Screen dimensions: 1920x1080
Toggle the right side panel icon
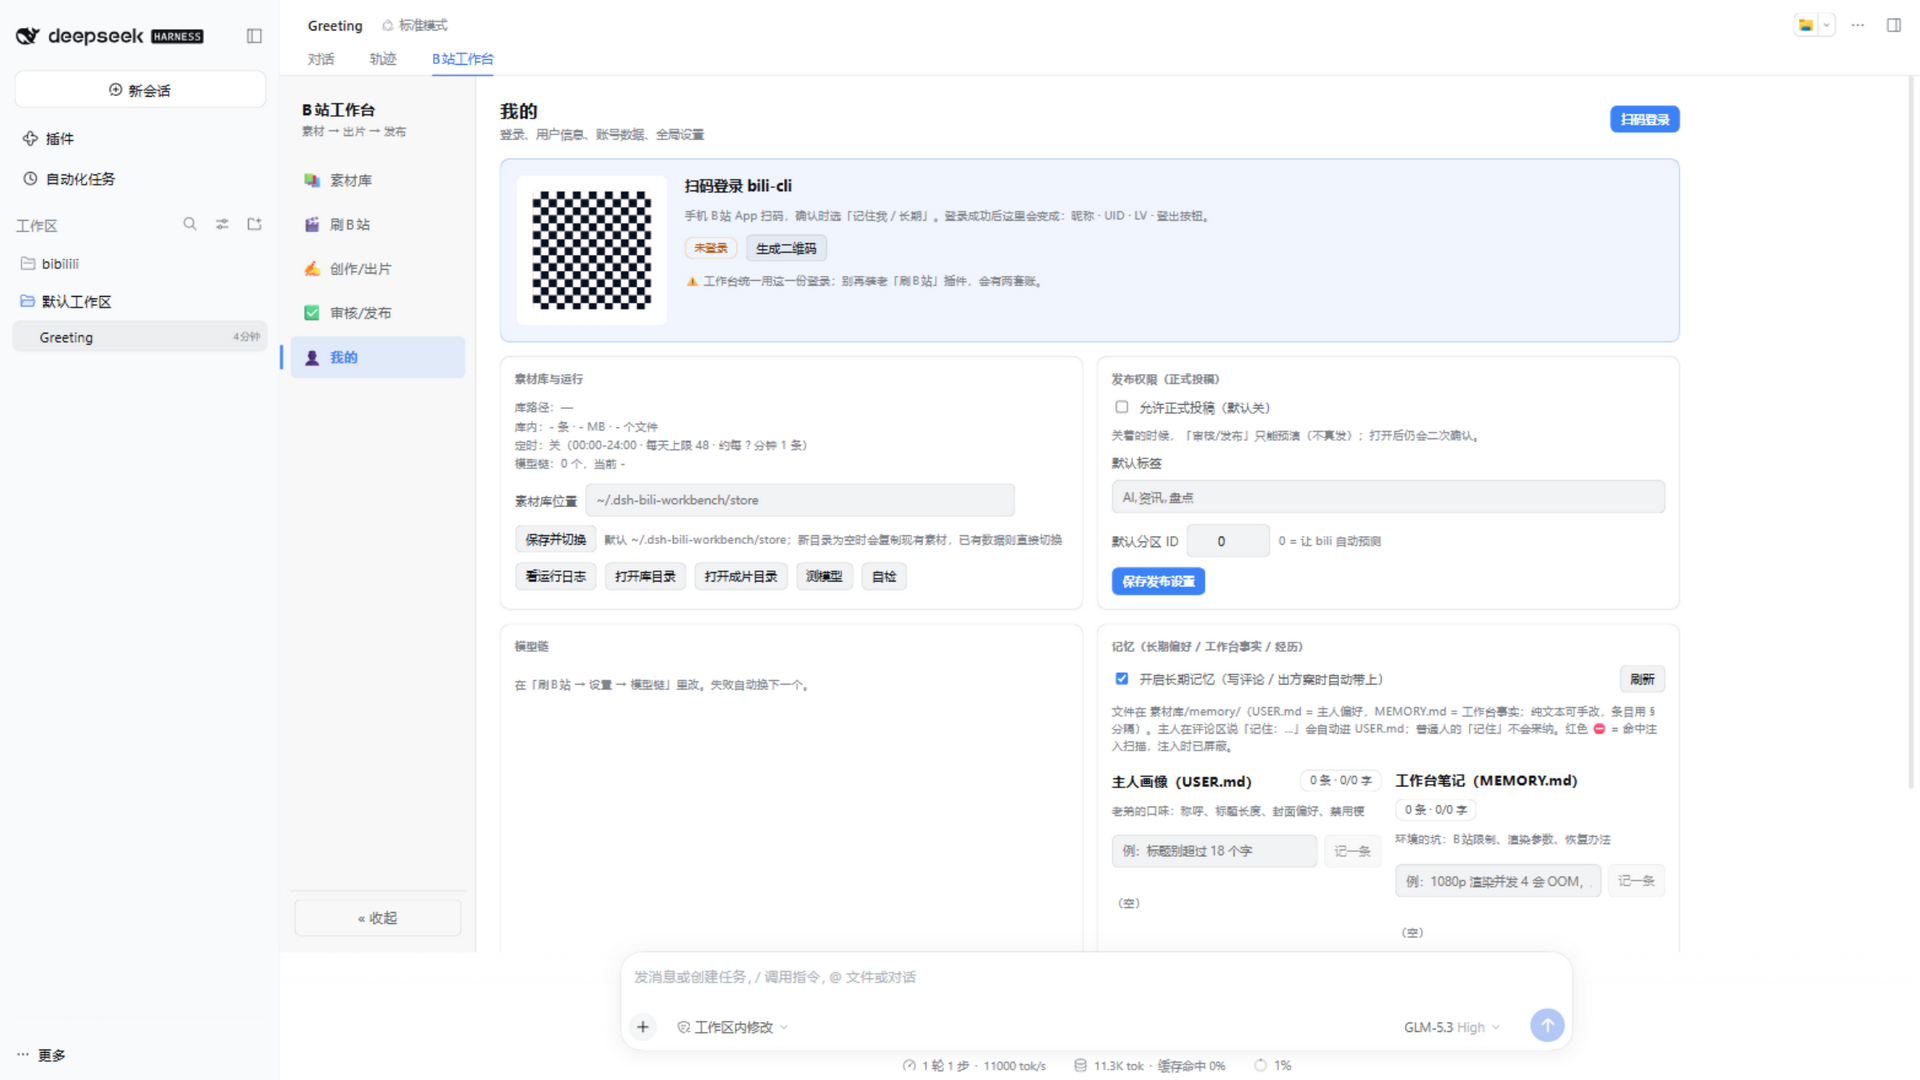[1894, 25]
